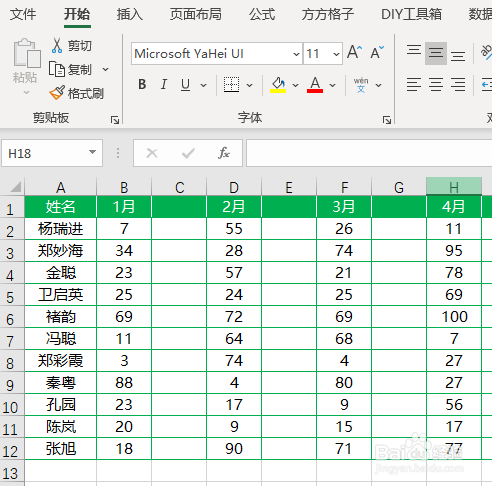Click the cell with value 90
492x486 pixels.
pos(234,449)
